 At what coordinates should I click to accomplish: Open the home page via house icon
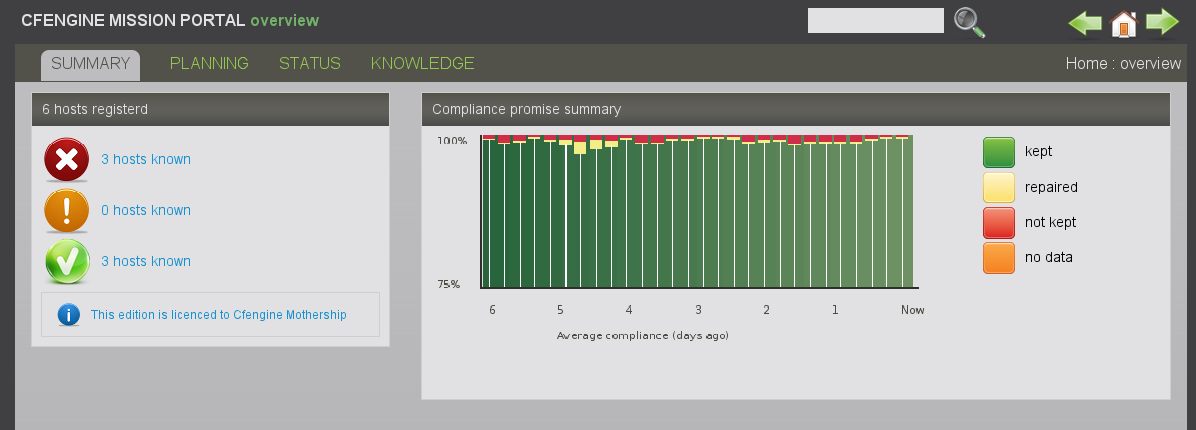coord(1124,23)
